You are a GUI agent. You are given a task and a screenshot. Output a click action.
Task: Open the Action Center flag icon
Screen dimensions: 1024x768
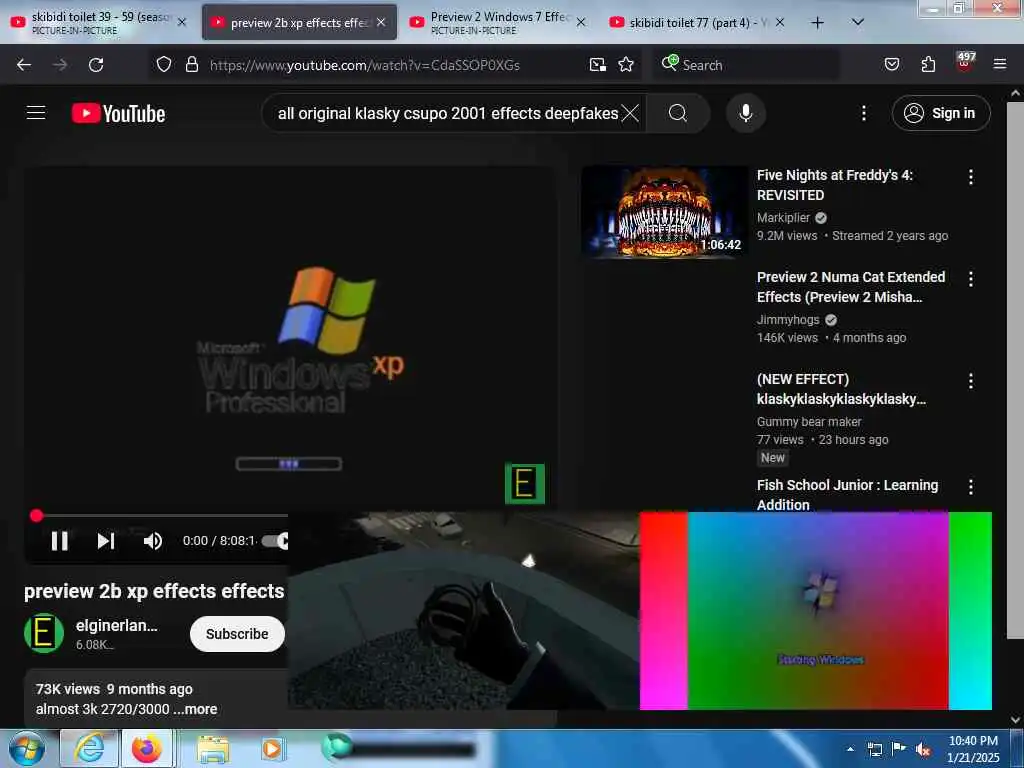click(899, 748)
